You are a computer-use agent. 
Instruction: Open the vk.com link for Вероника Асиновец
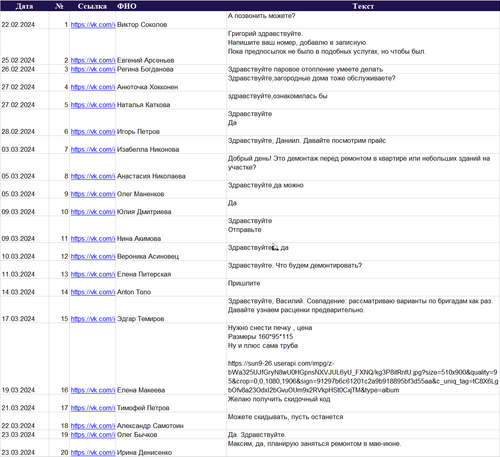coord(93,257)
